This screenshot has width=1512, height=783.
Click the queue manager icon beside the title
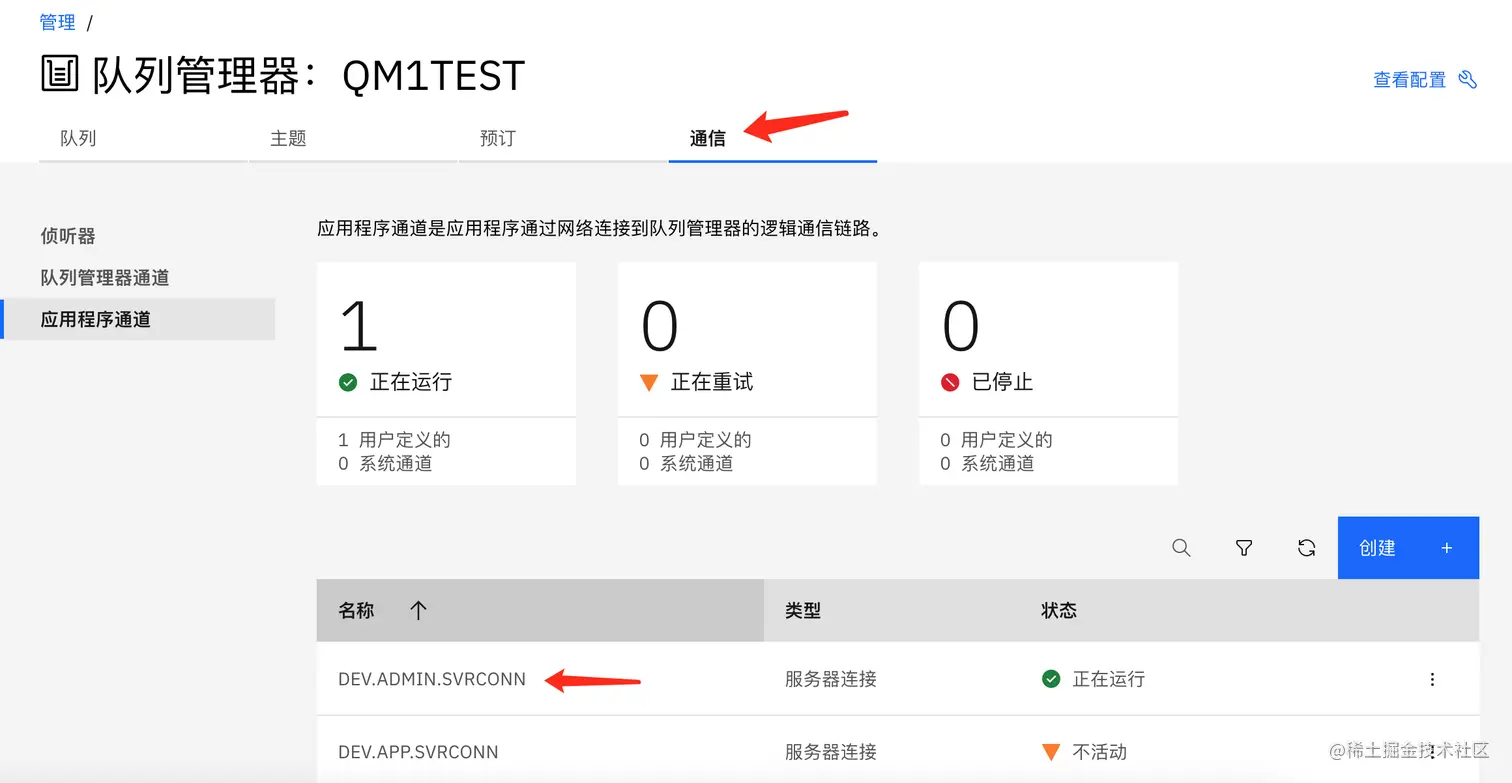[60, 75]
